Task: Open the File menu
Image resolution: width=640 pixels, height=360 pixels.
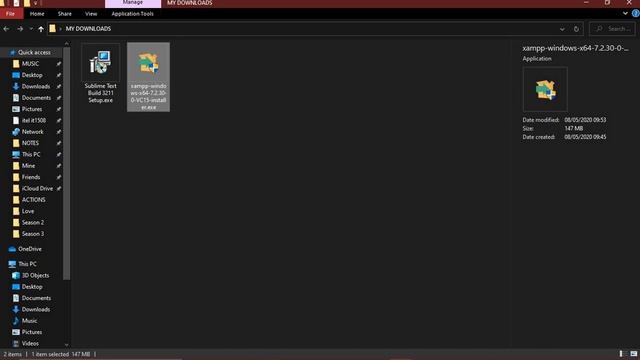Action: [x=10, y=13]
